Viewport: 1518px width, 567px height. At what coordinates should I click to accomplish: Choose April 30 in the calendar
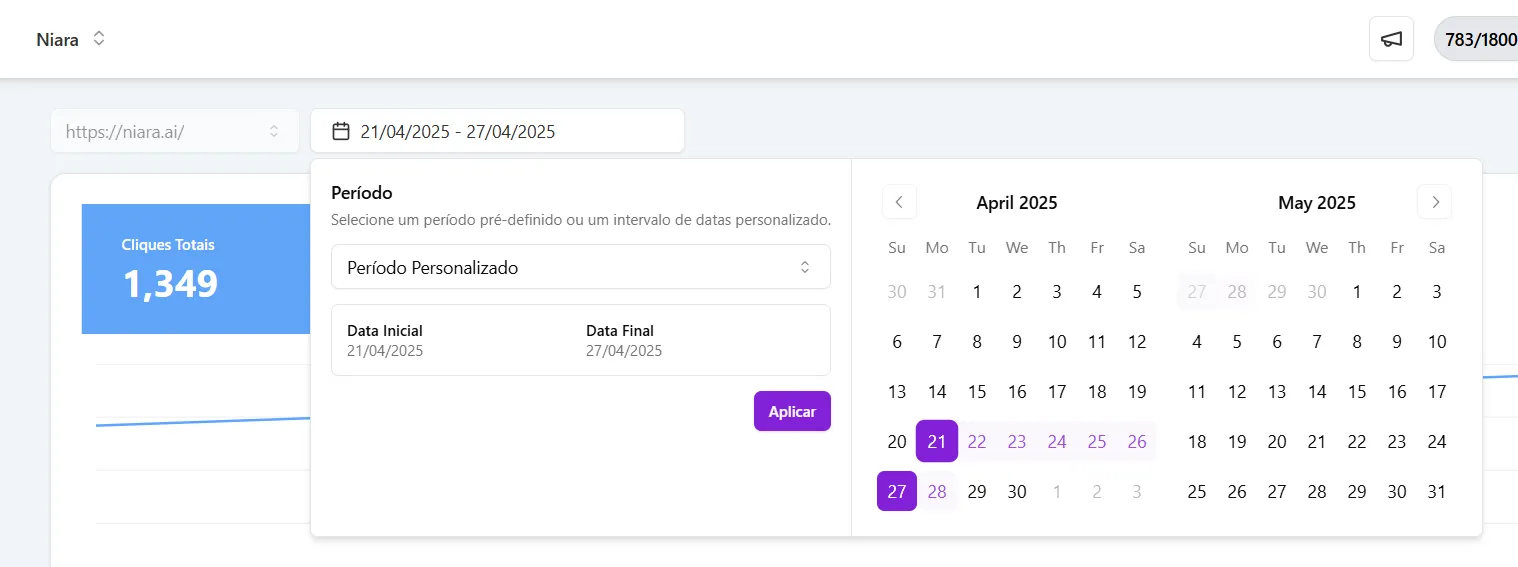(x=1017, y=491)
